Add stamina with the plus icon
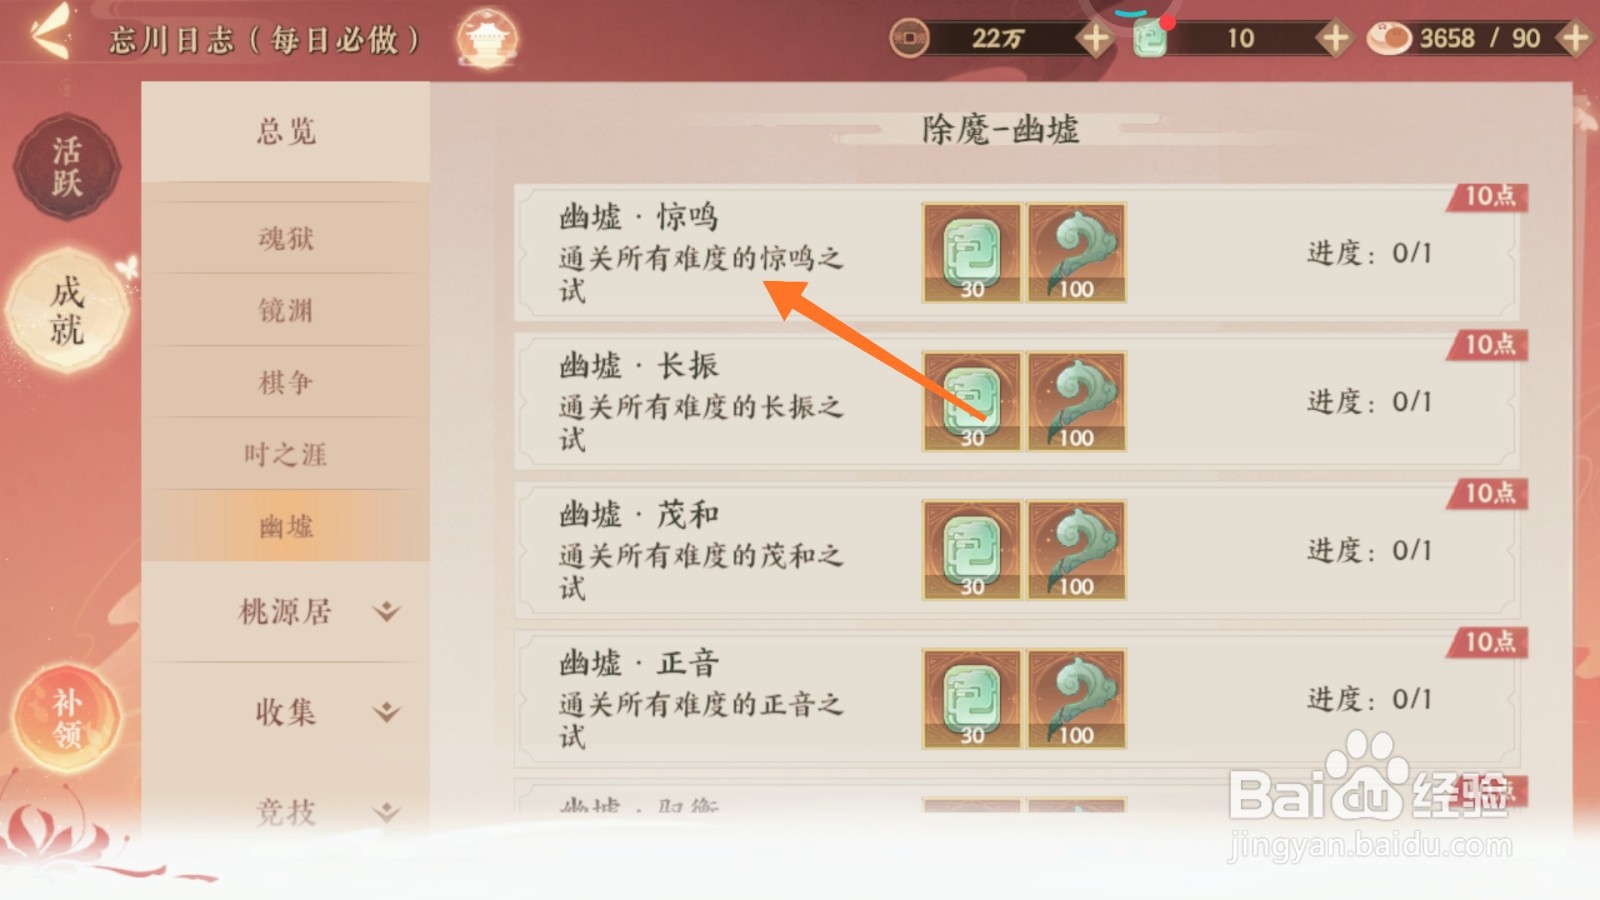 (1575, 39)
